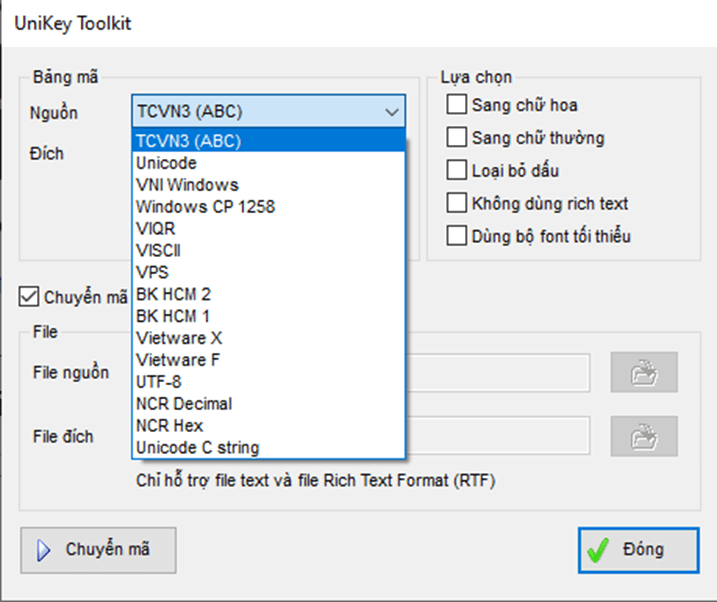This screenshot has height=602, width=717.
Task: Select NCR Decimal from the list
Action: pos(184,404)
